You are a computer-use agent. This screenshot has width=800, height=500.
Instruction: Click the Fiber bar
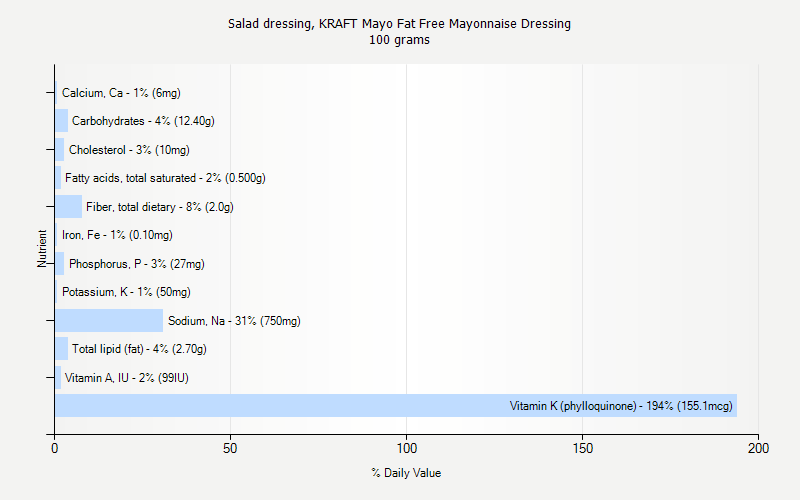pyautogui.click(x=68, y=207)
